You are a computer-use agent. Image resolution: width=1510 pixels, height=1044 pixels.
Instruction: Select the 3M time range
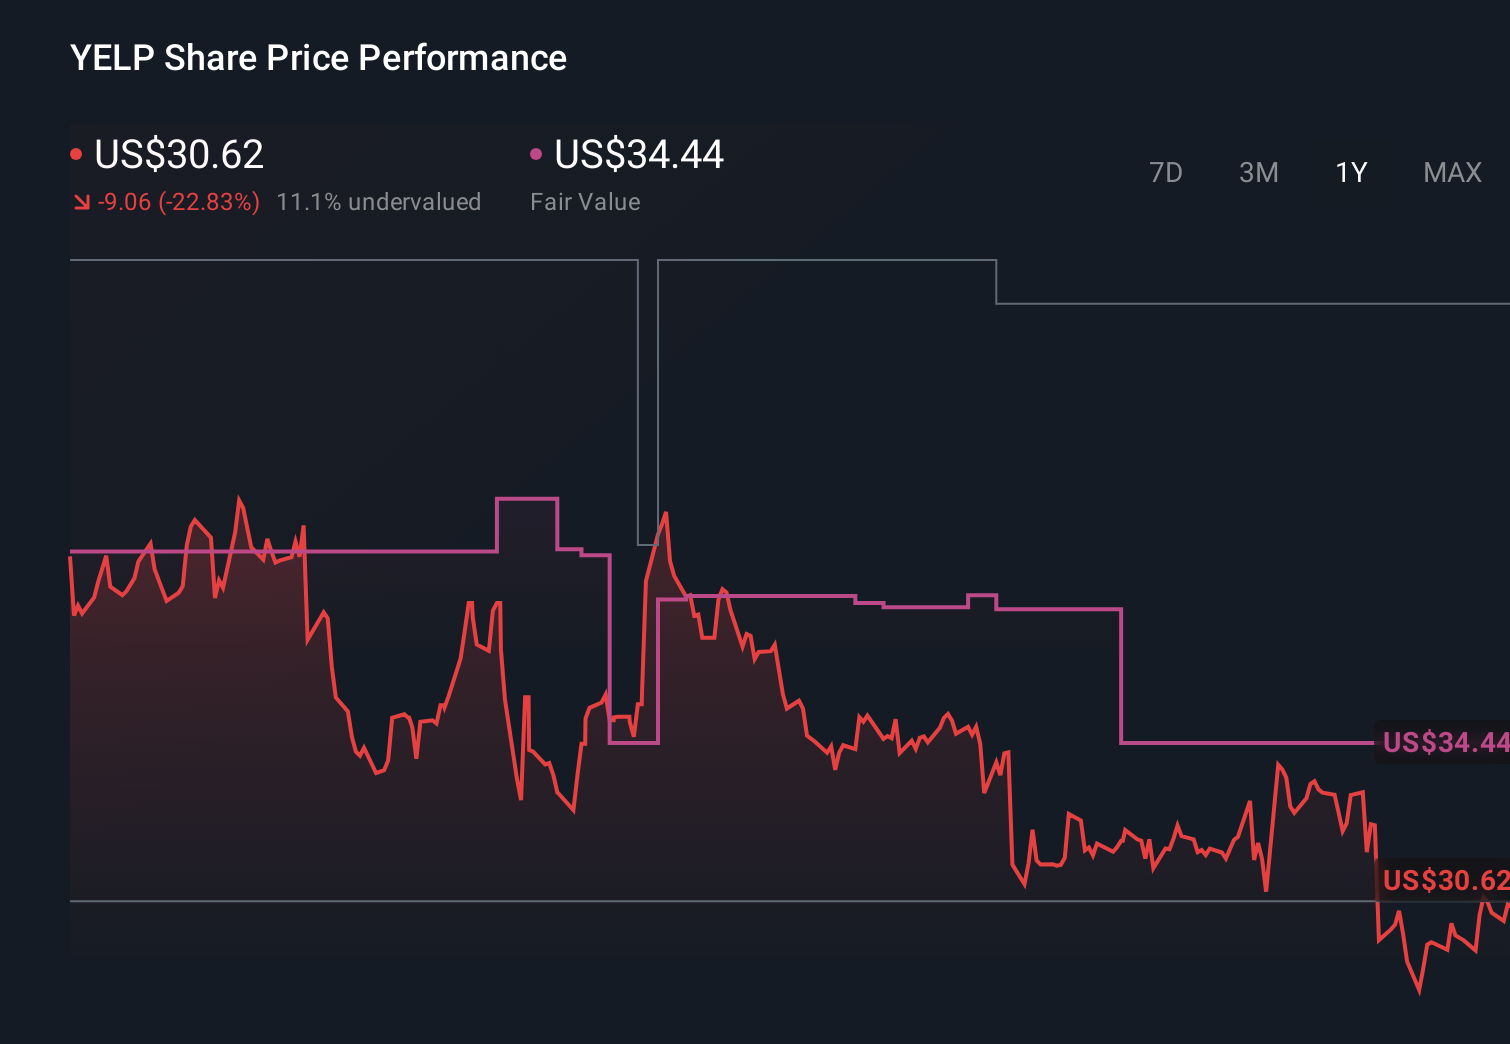[1258, 172]
